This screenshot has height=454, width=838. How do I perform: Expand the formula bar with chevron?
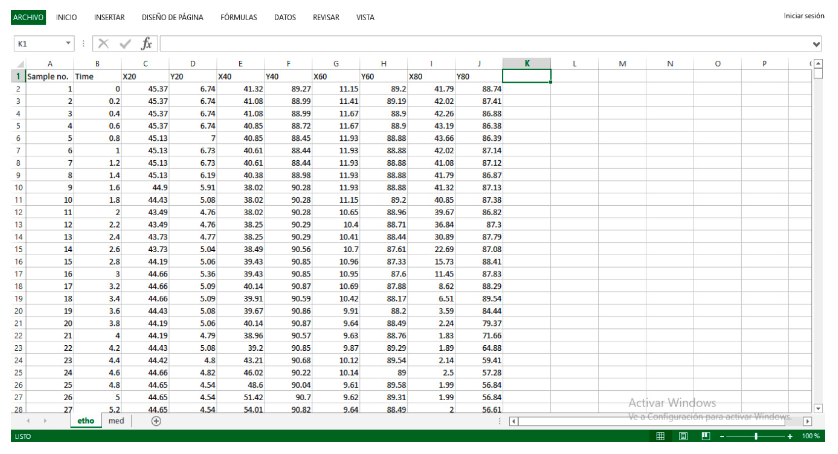point(815,44)
